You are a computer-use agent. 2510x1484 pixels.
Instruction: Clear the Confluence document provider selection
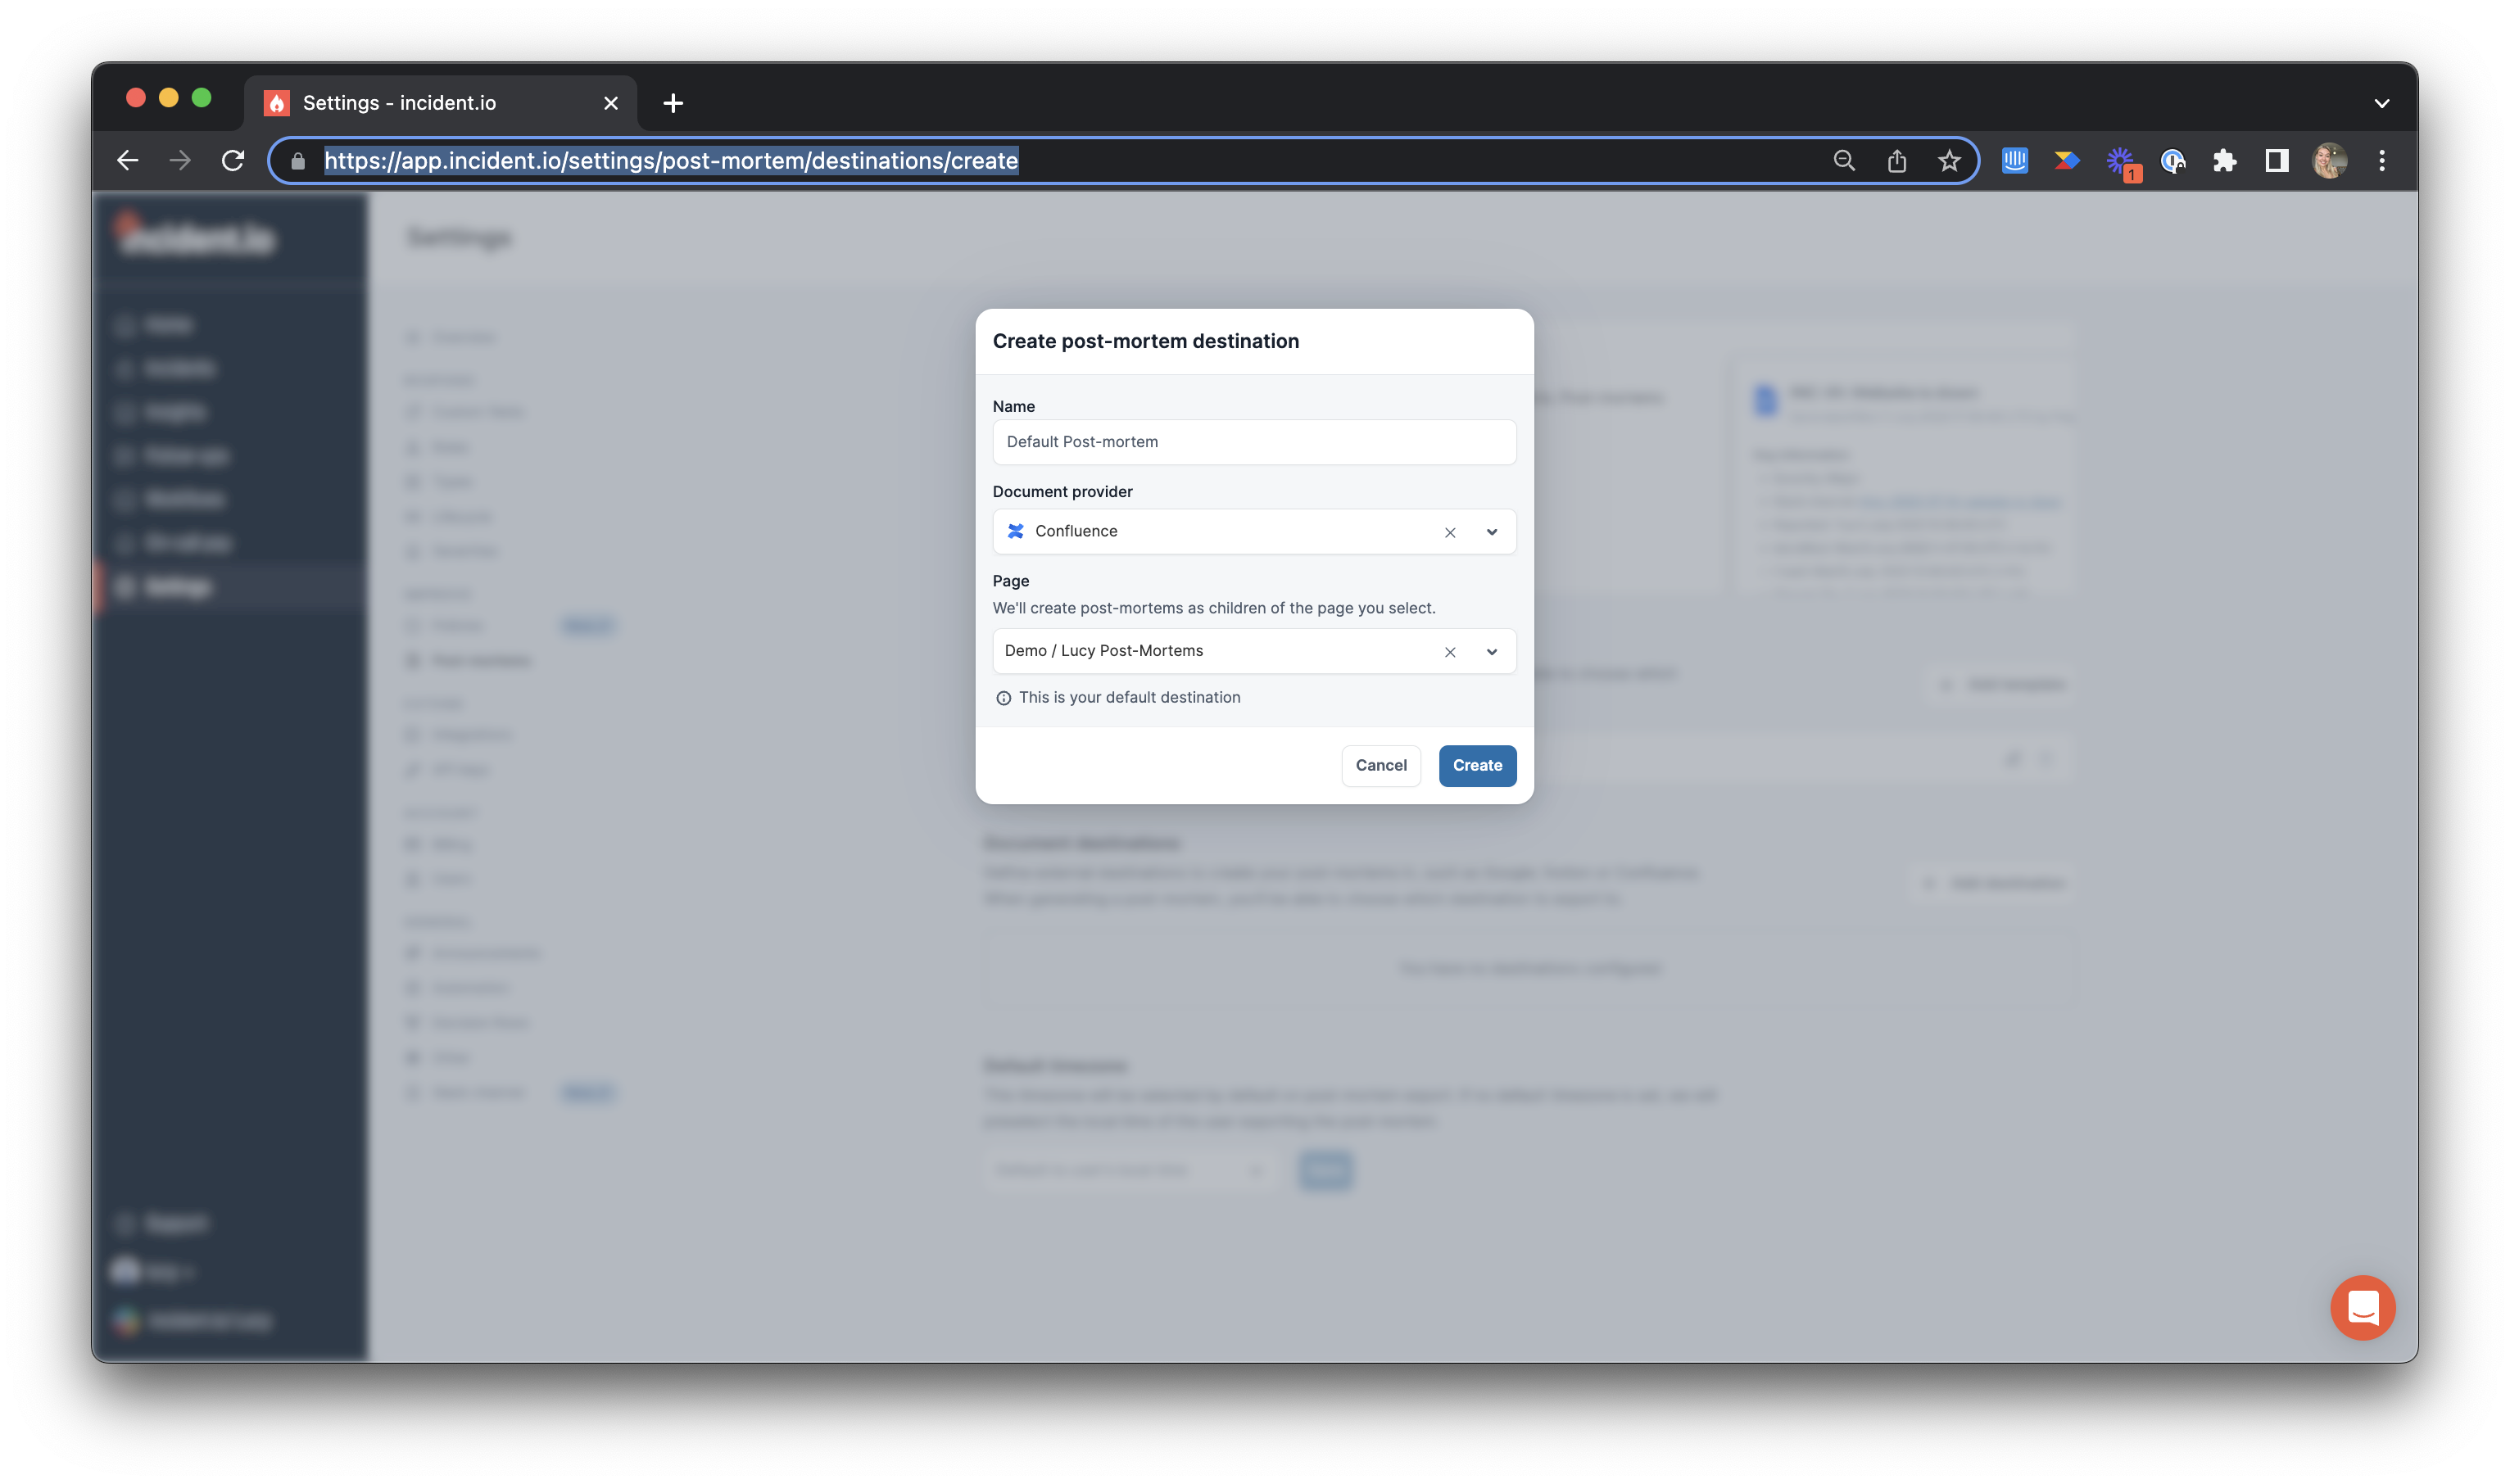tap(1450, 532)
